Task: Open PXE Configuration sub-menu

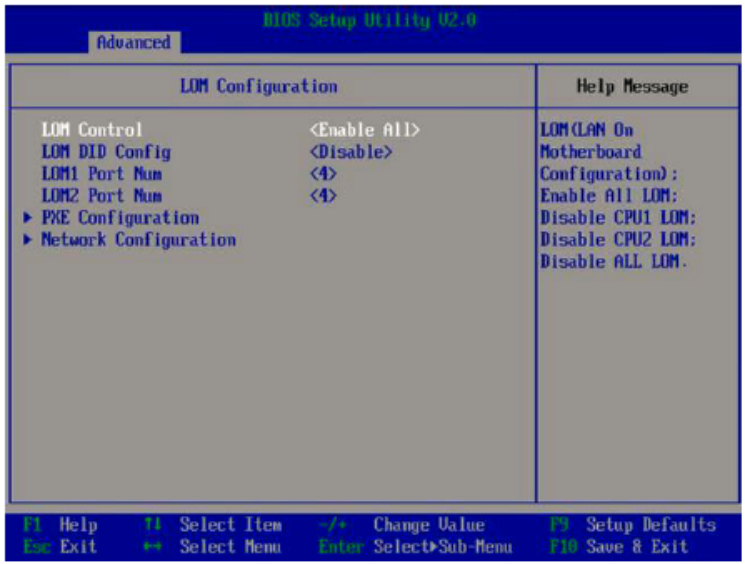Action: (120, 218)
